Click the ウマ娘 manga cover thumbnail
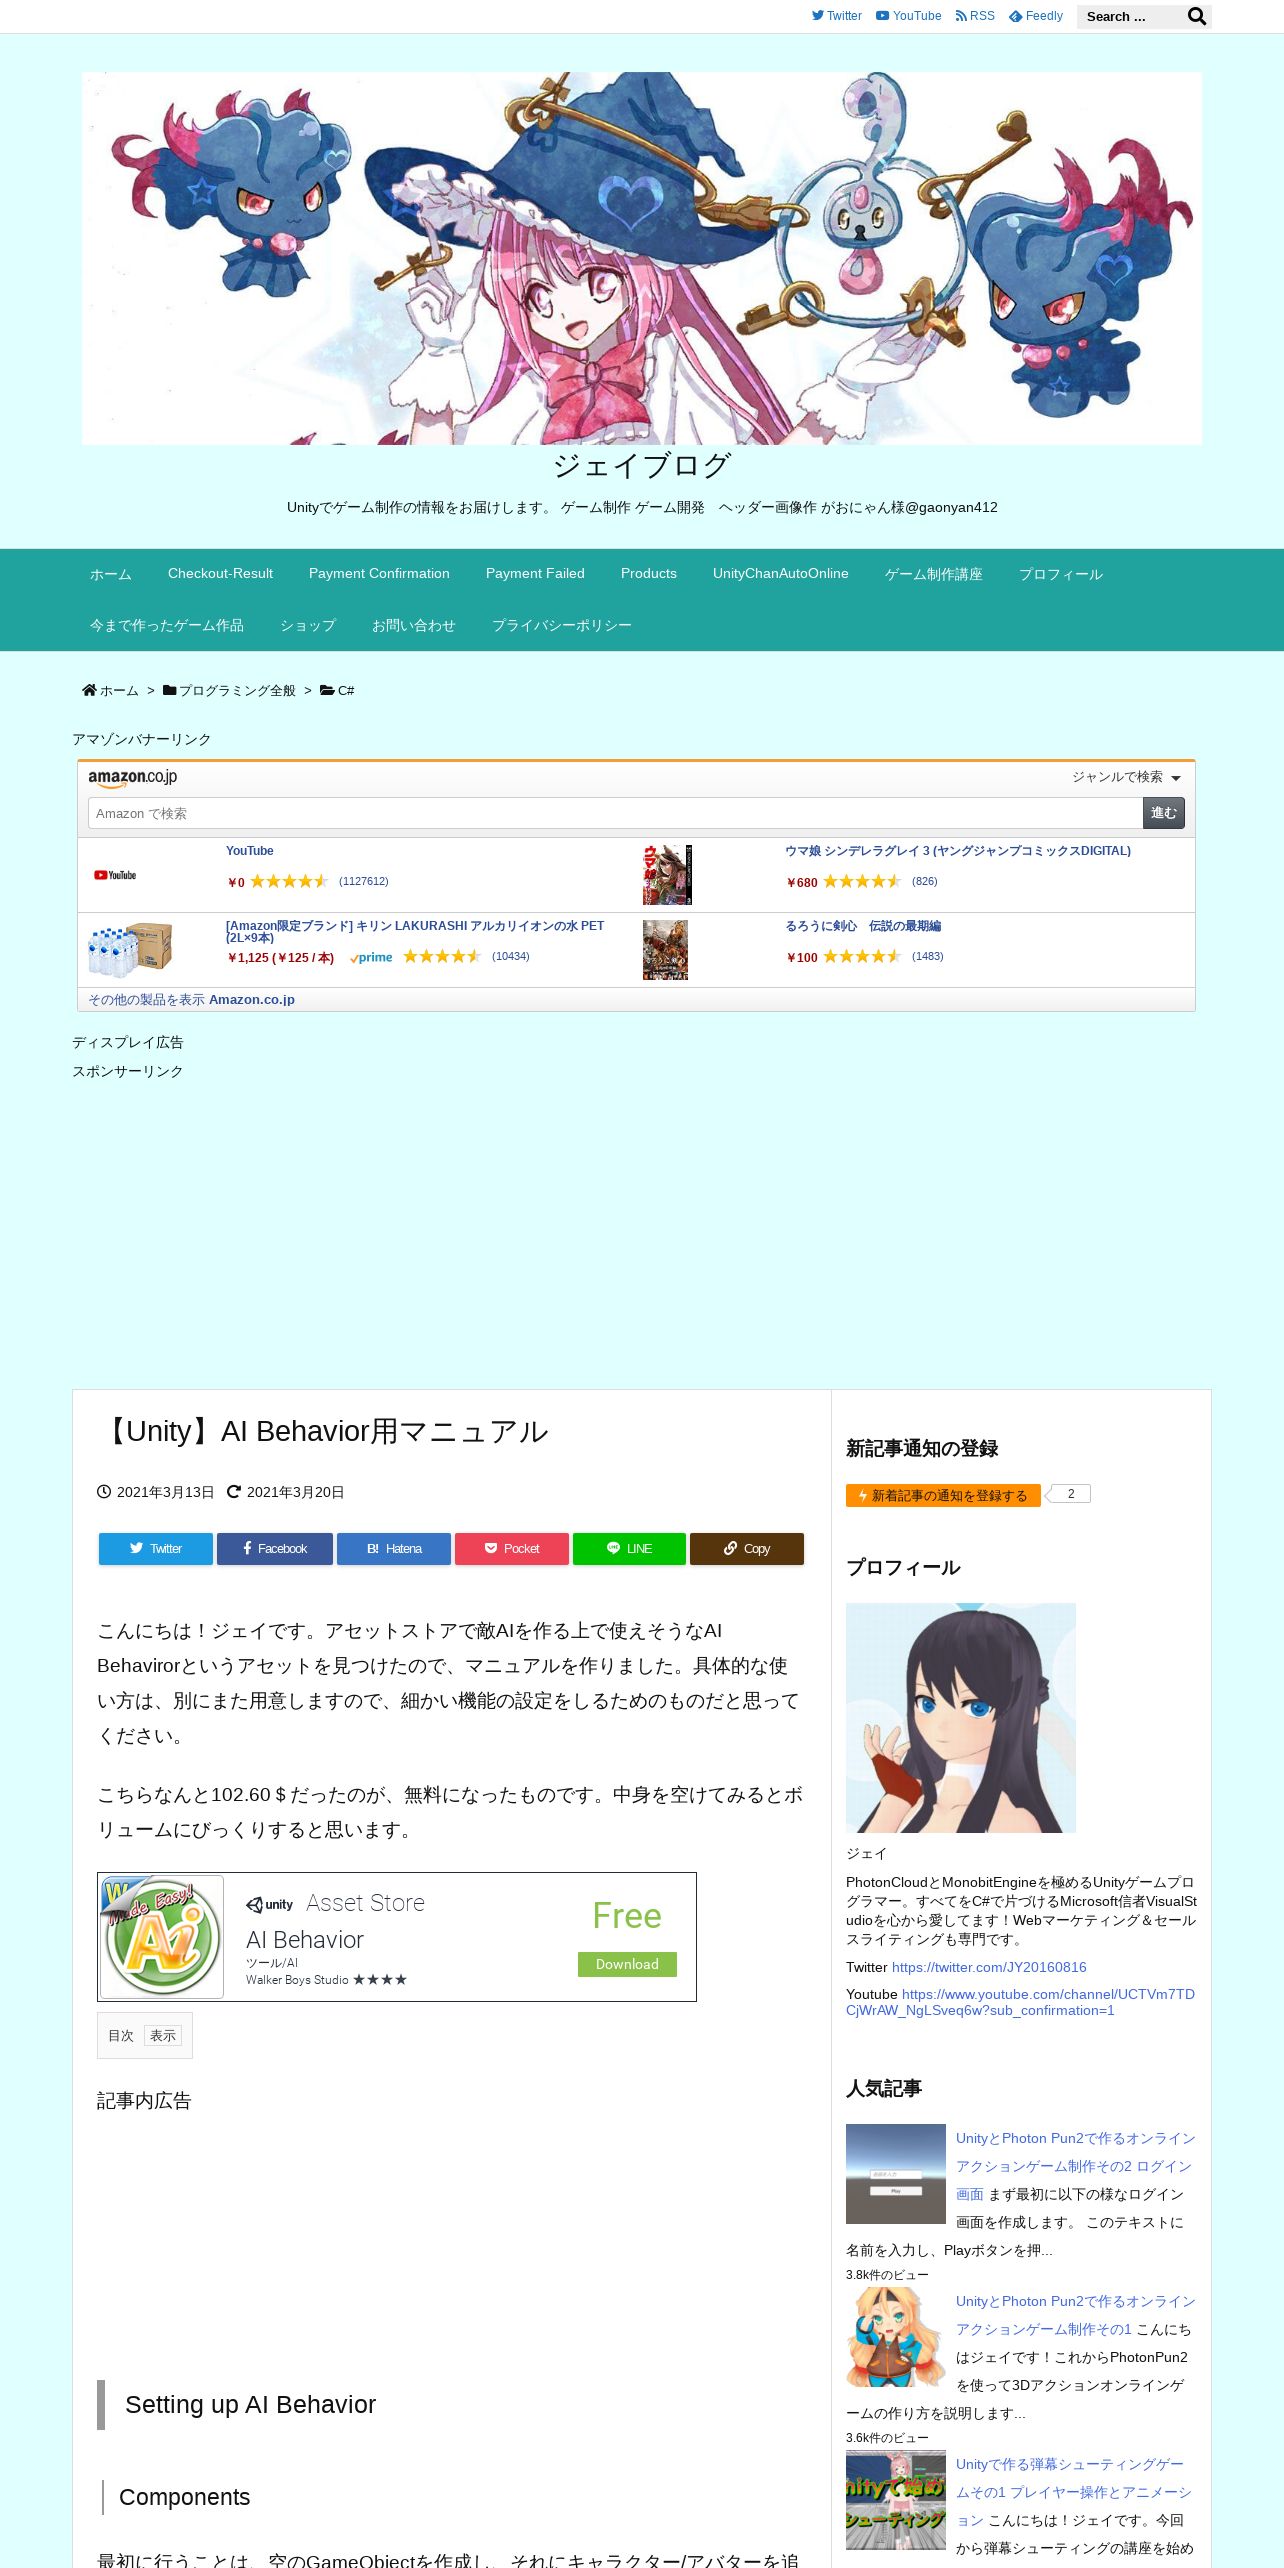This screenshot has height=2568, width=1284. 667,875
